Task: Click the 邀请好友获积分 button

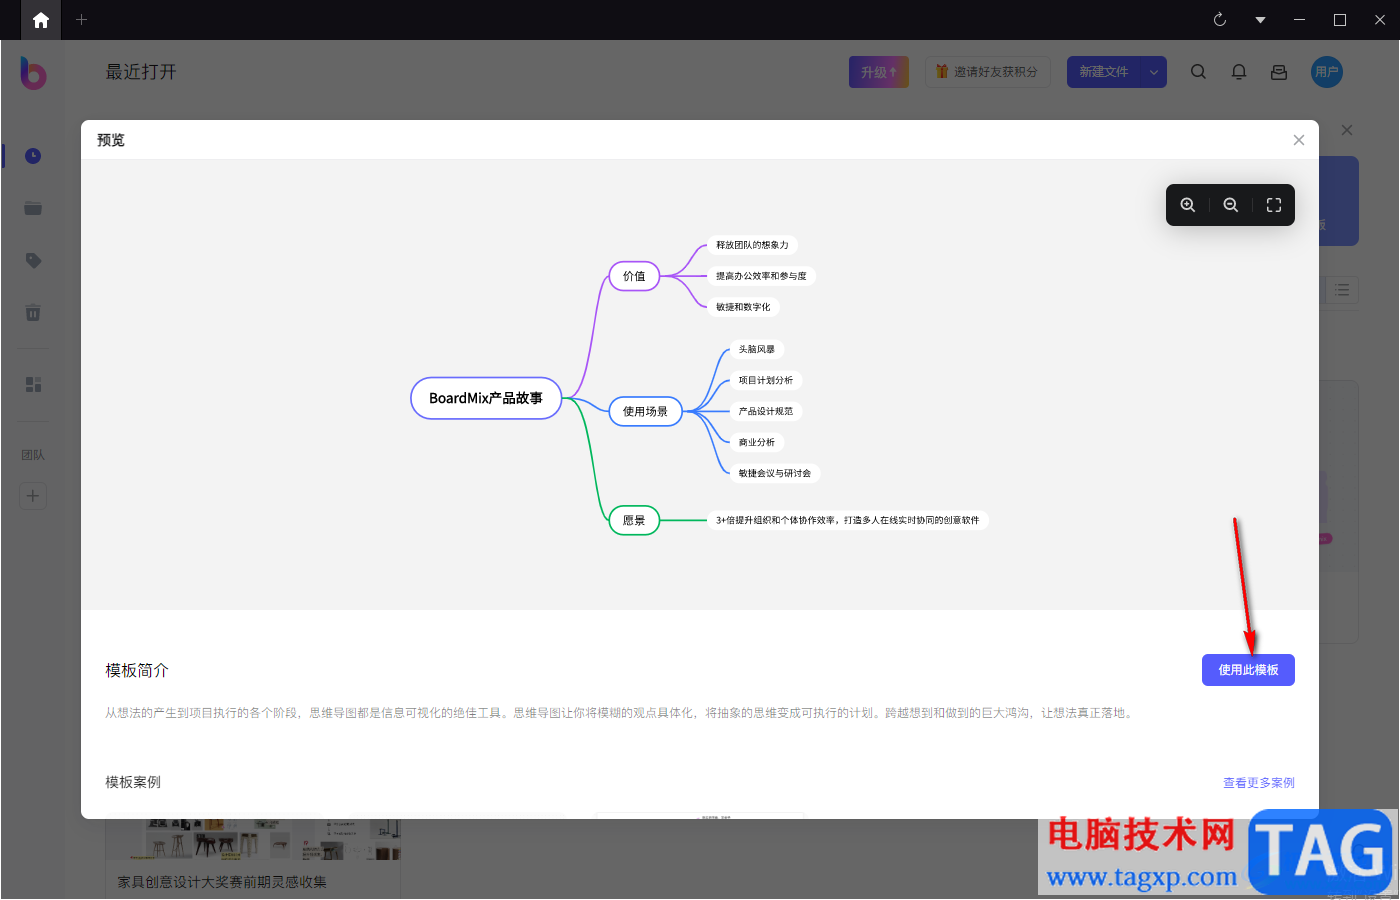Action: [987, 72]
